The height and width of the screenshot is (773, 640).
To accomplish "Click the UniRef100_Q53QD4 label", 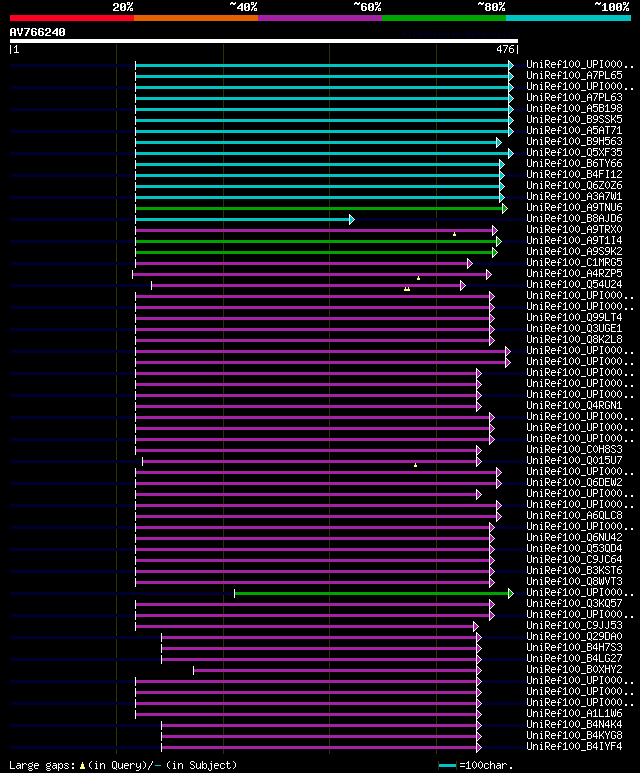I will click(x=574, y=549).
